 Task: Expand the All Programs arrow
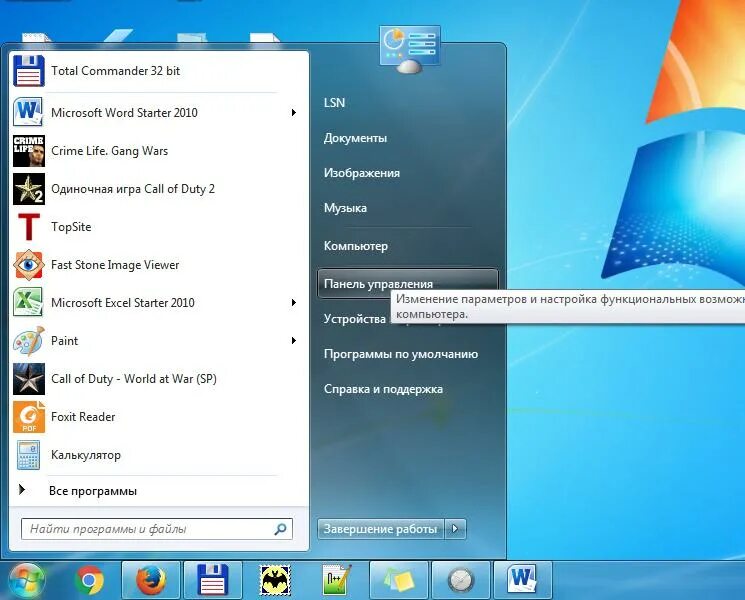(x=22, y=490)
